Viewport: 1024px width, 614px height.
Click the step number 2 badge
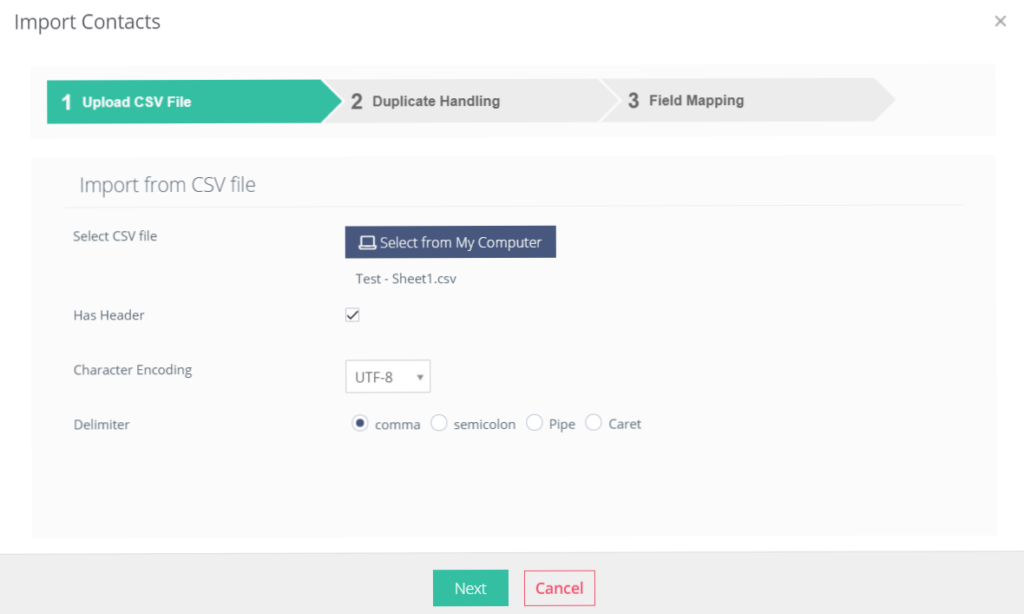tap(356, 101)
